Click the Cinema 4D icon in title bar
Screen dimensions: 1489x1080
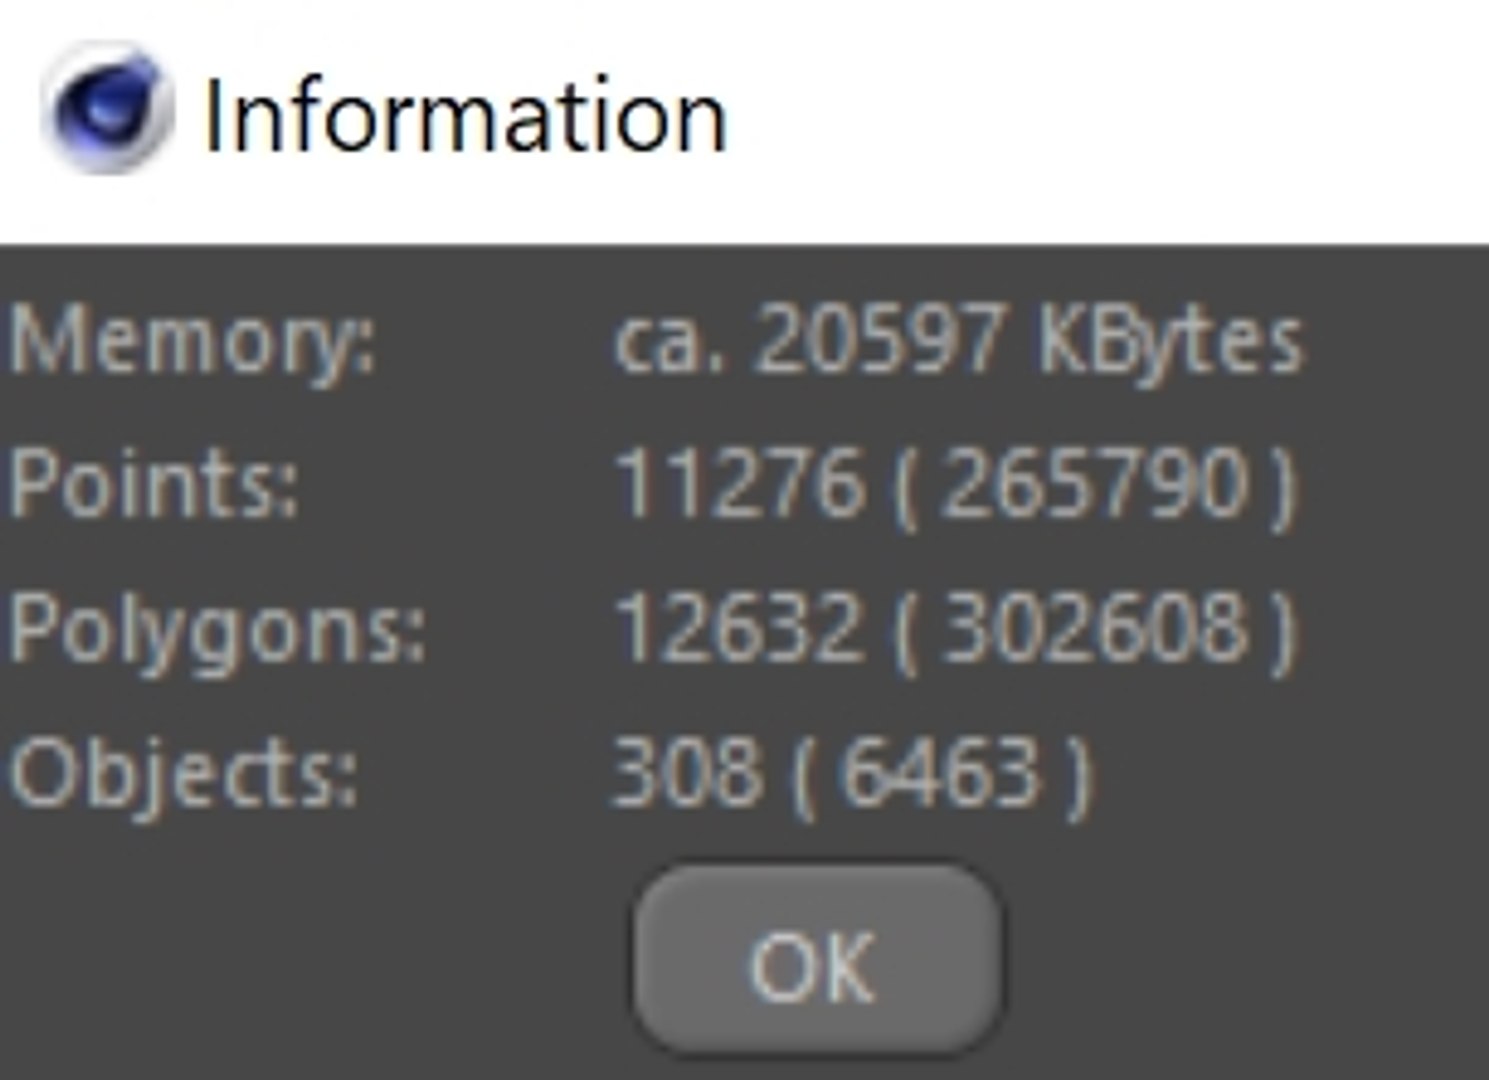point(108,110)
